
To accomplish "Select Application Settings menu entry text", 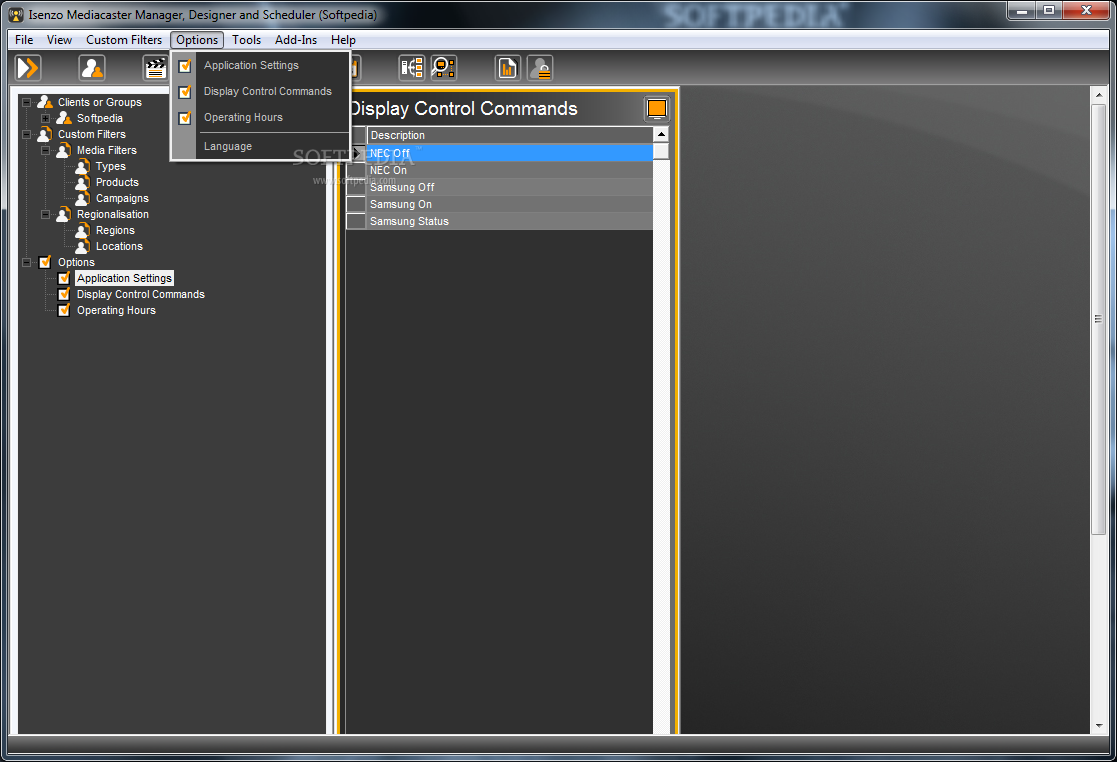I will point(251,66).
